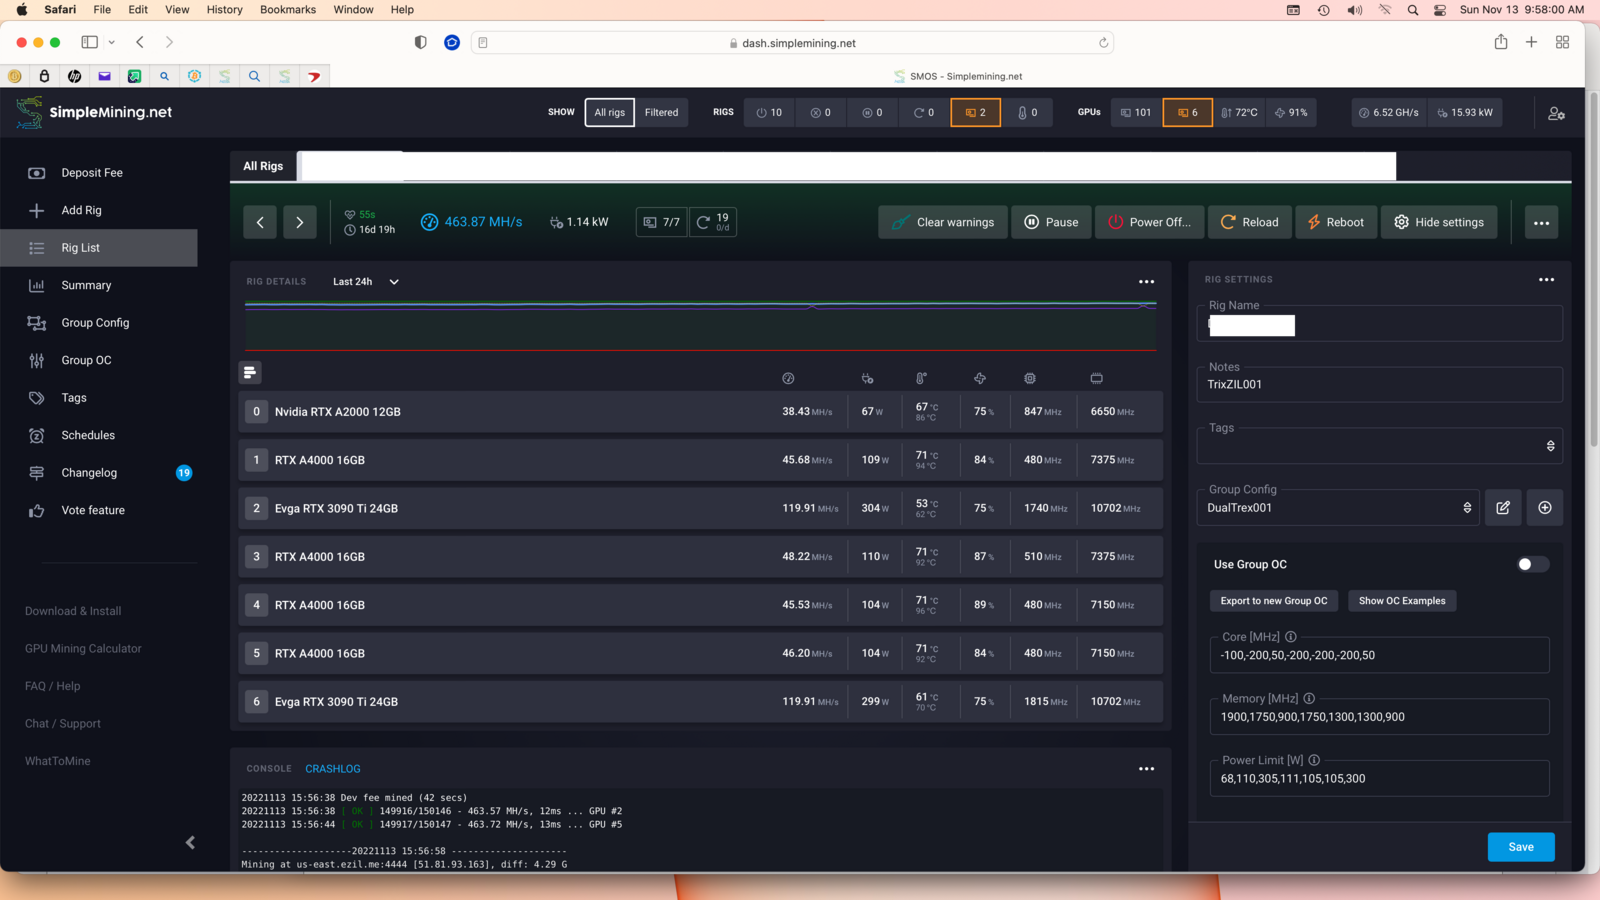Click the 24h hashrate graph
This screenshot has width=1600, height=900.
pyautogui.click(x=700, y=325)
